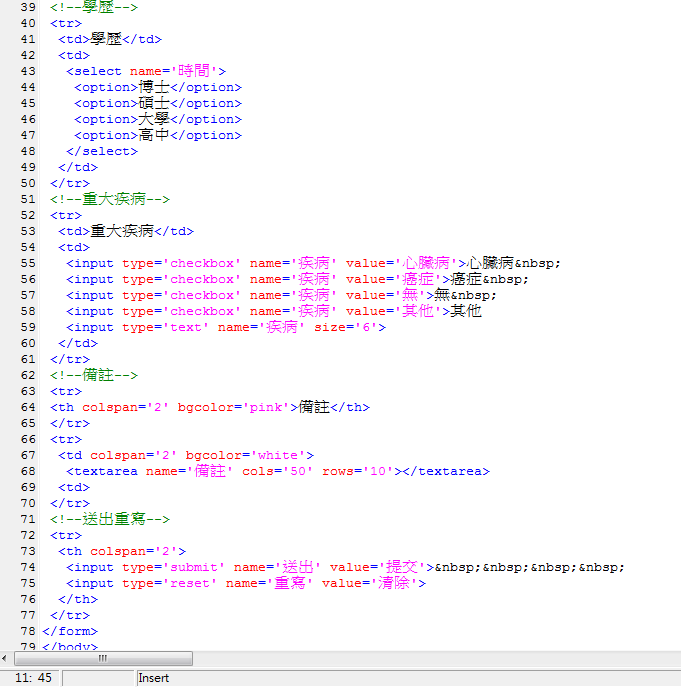
Task: Click line number 39 in the gutter
Action: click(x=28, y=7)
